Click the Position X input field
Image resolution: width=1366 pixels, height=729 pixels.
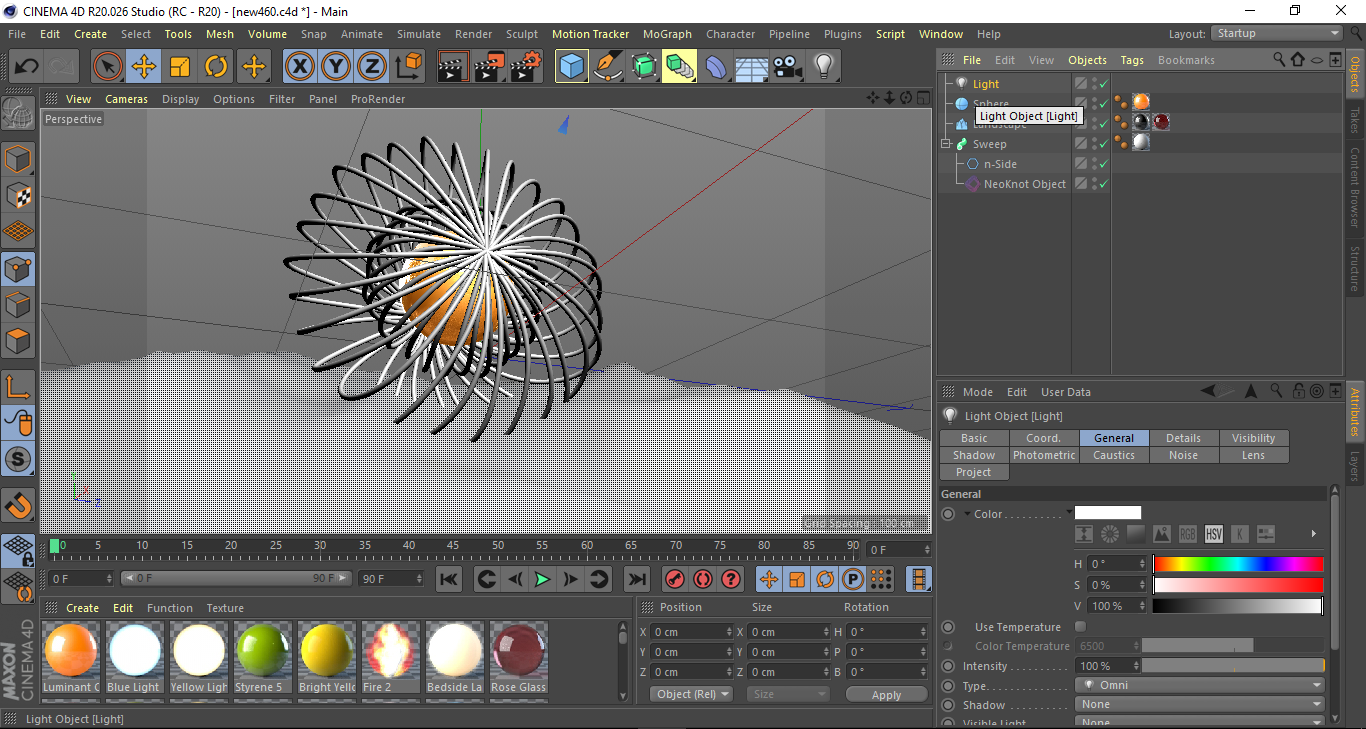click(692, 632)
